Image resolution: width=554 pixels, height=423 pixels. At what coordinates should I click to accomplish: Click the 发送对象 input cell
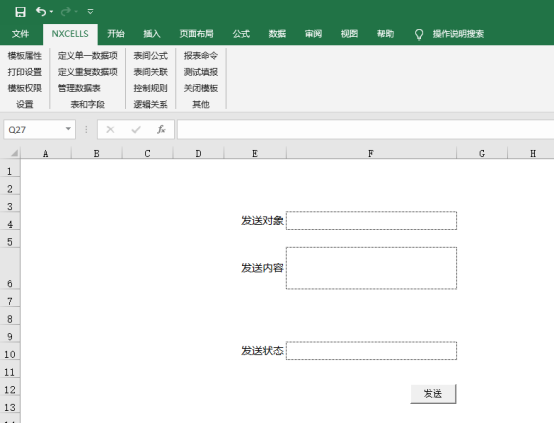coord(371,221)
